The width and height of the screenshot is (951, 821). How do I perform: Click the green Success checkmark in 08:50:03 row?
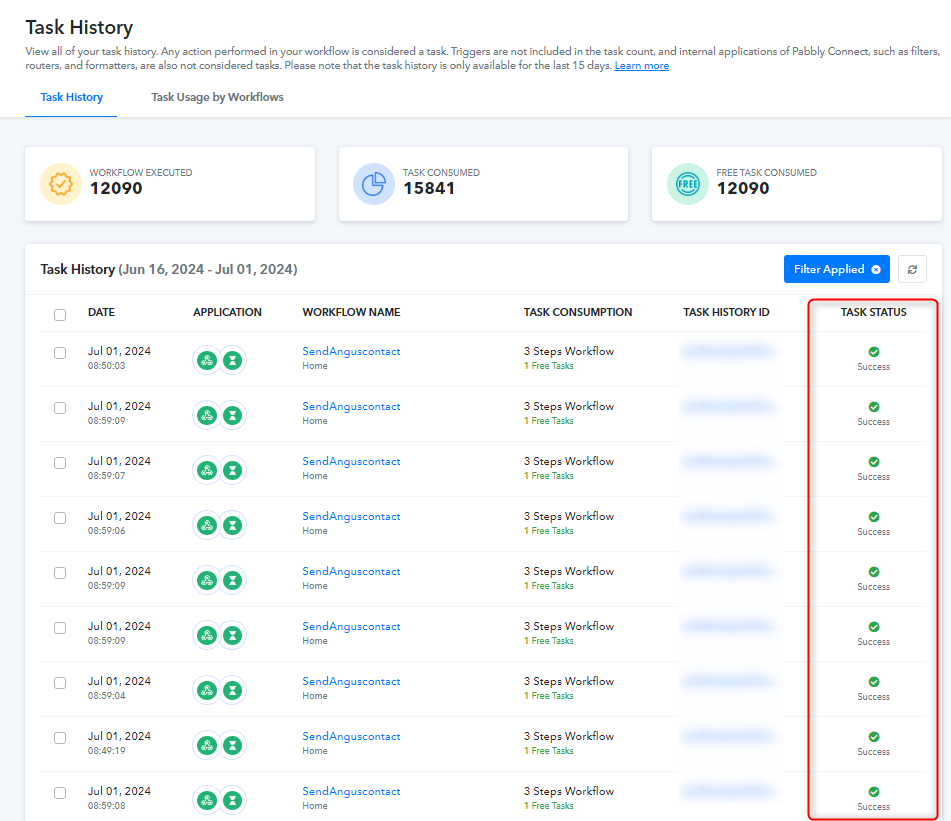[x=874, y=352]
